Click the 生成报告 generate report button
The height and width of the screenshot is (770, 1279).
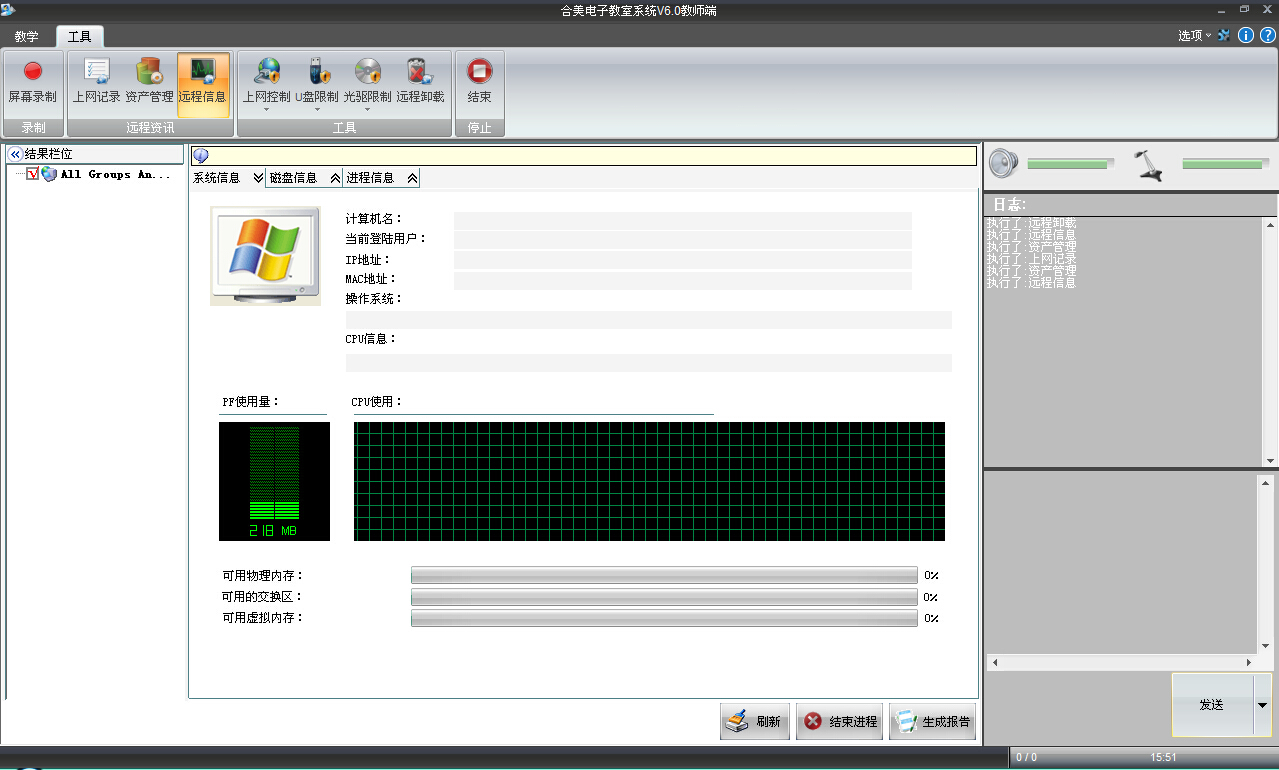pyautogui.click(x=932, y=721)
